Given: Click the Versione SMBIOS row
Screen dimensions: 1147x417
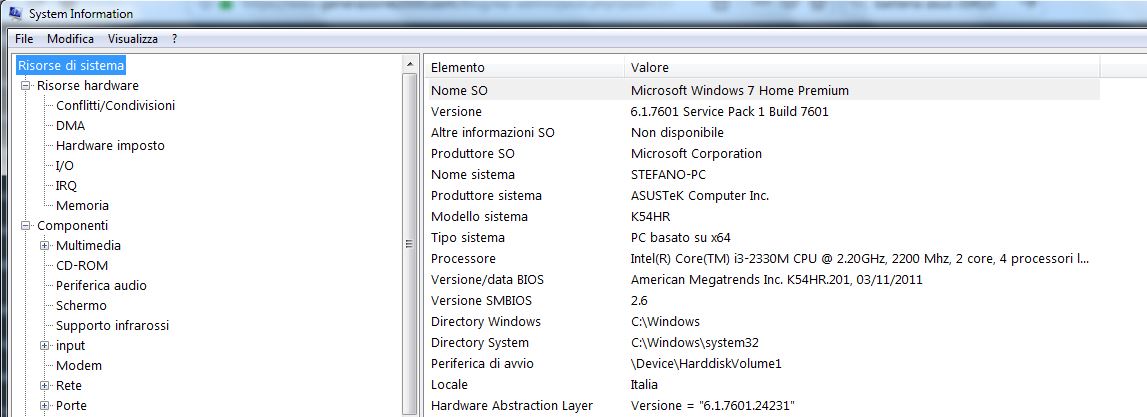Looking at the screenshot, I should 762,301.
